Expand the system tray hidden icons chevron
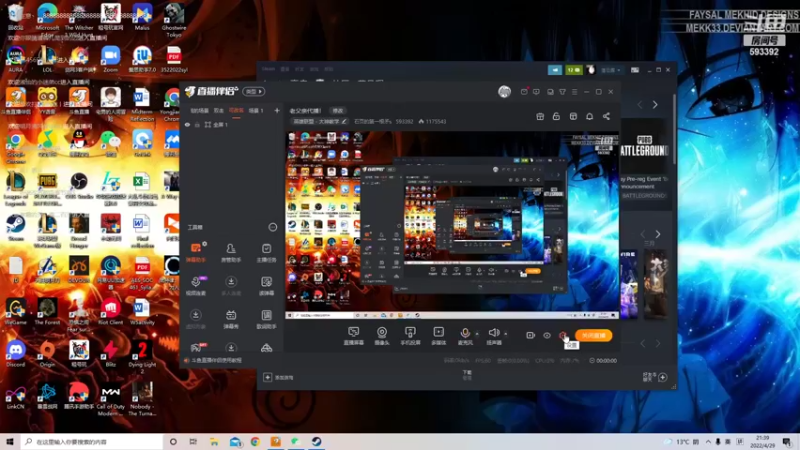 tap(708, 442)
